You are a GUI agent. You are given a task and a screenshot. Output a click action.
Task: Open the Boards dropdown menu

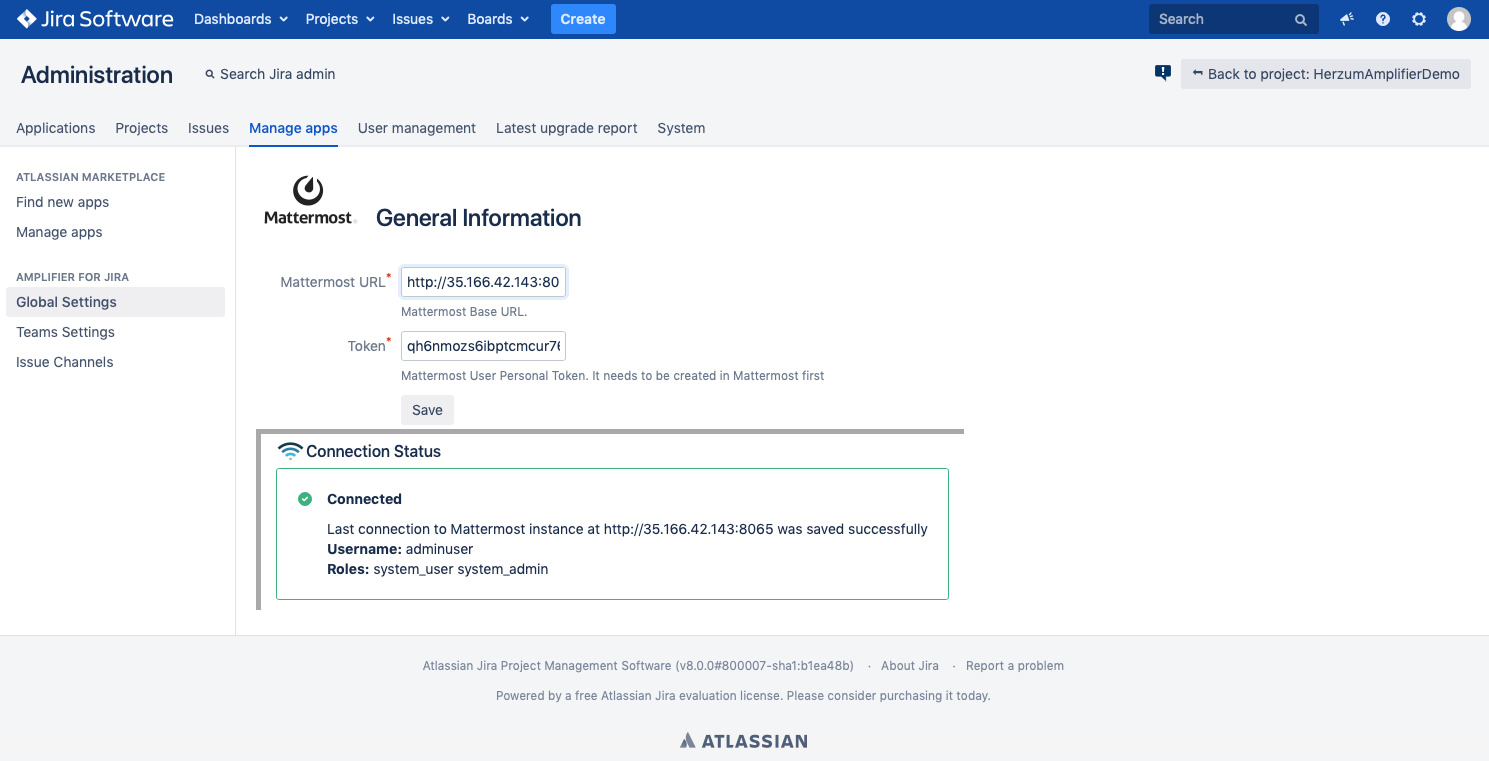[498, 19]
